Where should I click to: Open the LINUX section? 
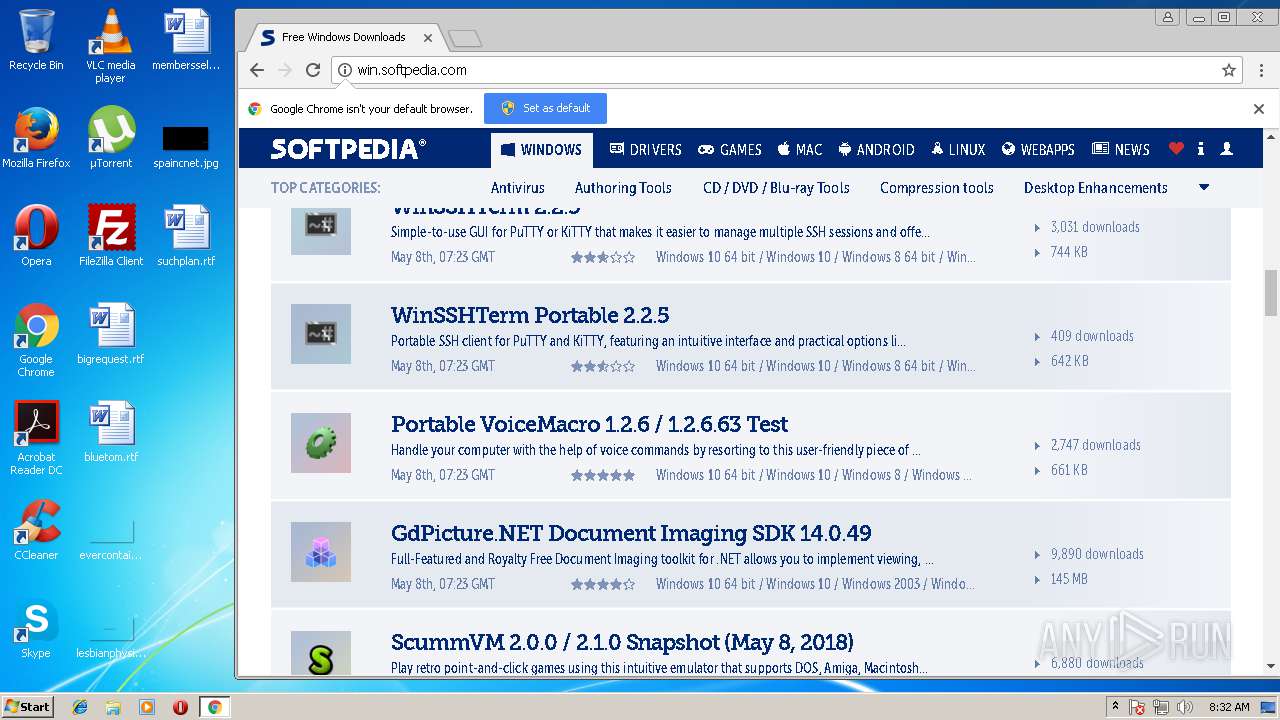point(958,150)
